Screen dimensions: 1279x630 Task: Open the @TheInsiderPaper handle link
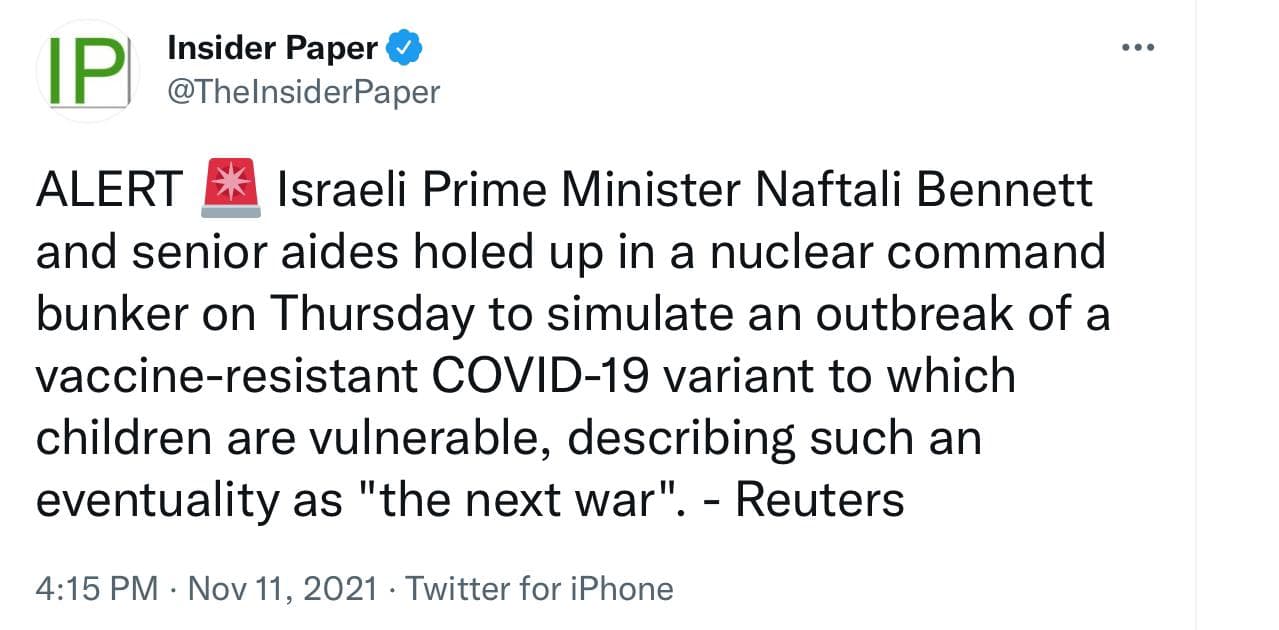click(x=303, y=92)
